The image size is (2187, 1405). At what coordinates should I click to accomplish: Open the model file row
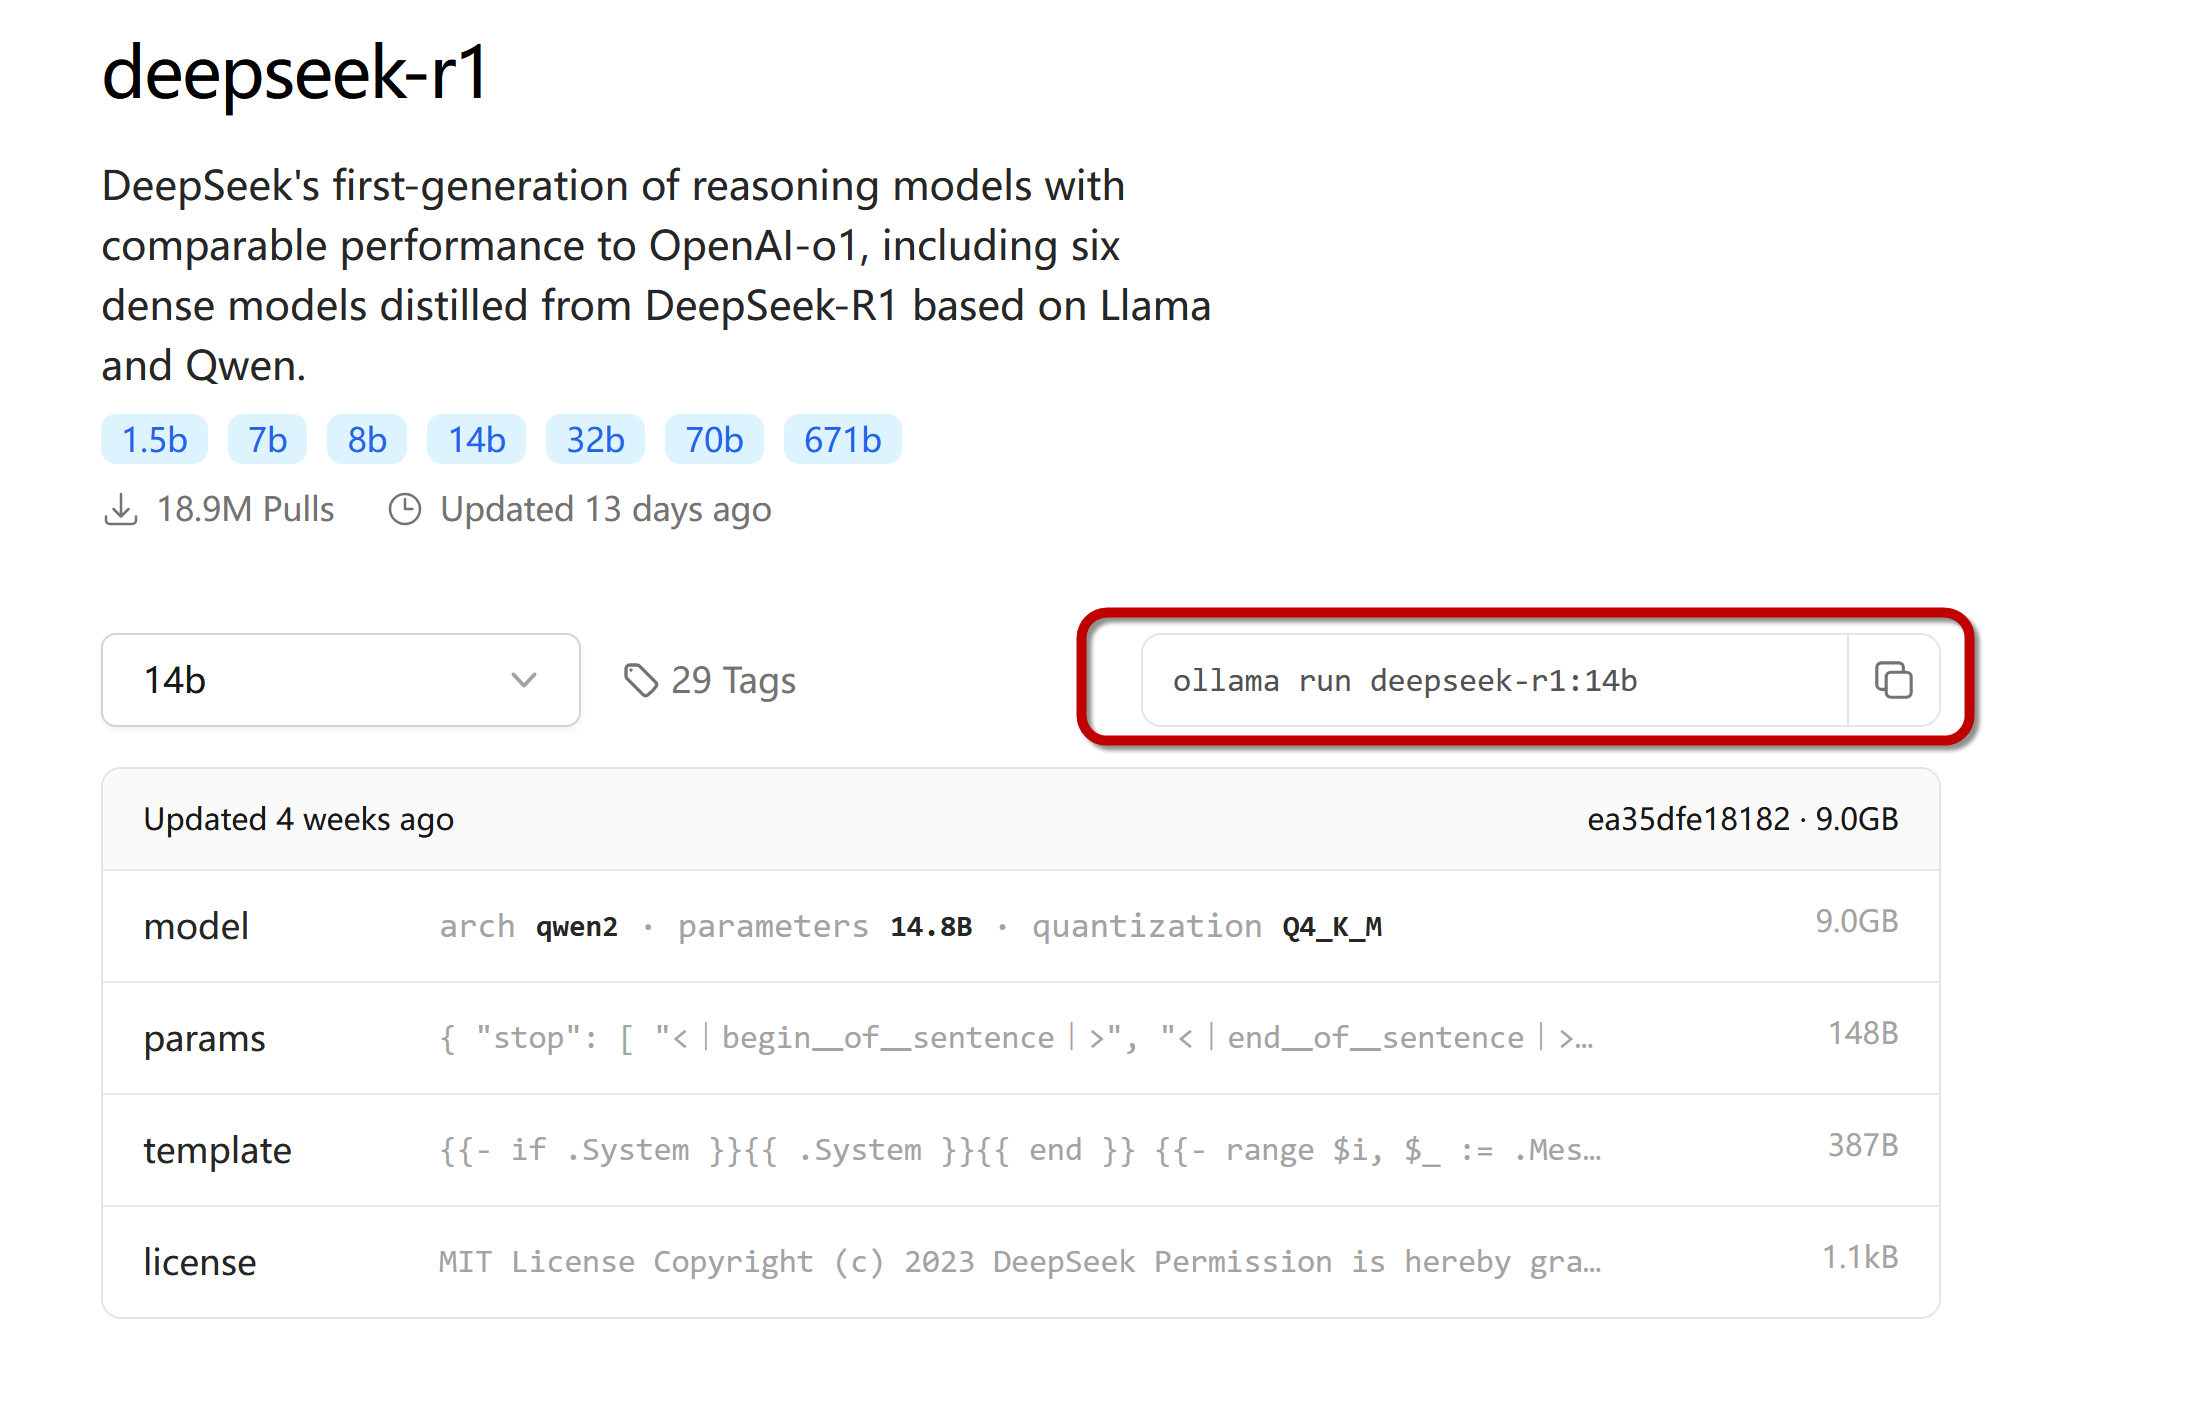1021,926
